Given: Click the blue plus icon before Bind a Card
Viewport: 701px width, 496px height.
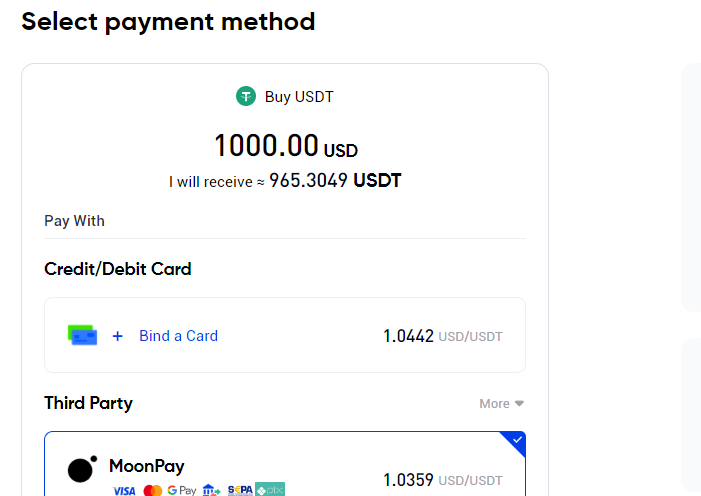Looking at the screenshot, I should [118, 336].
